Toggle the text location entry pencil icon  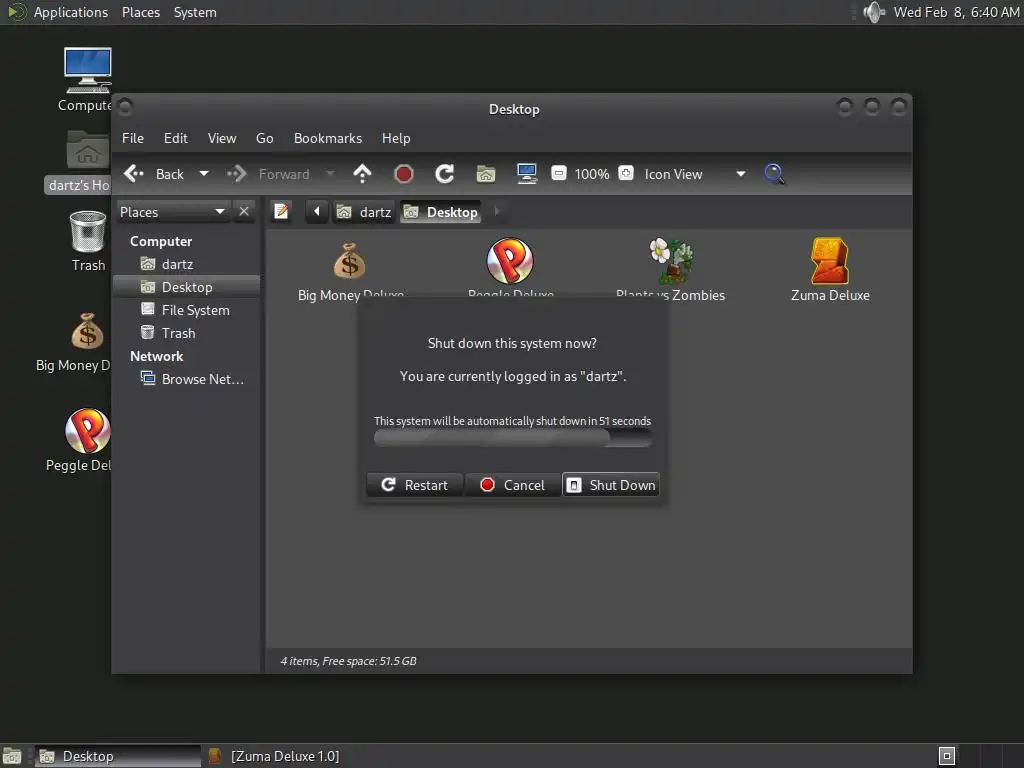click(281, 212)
